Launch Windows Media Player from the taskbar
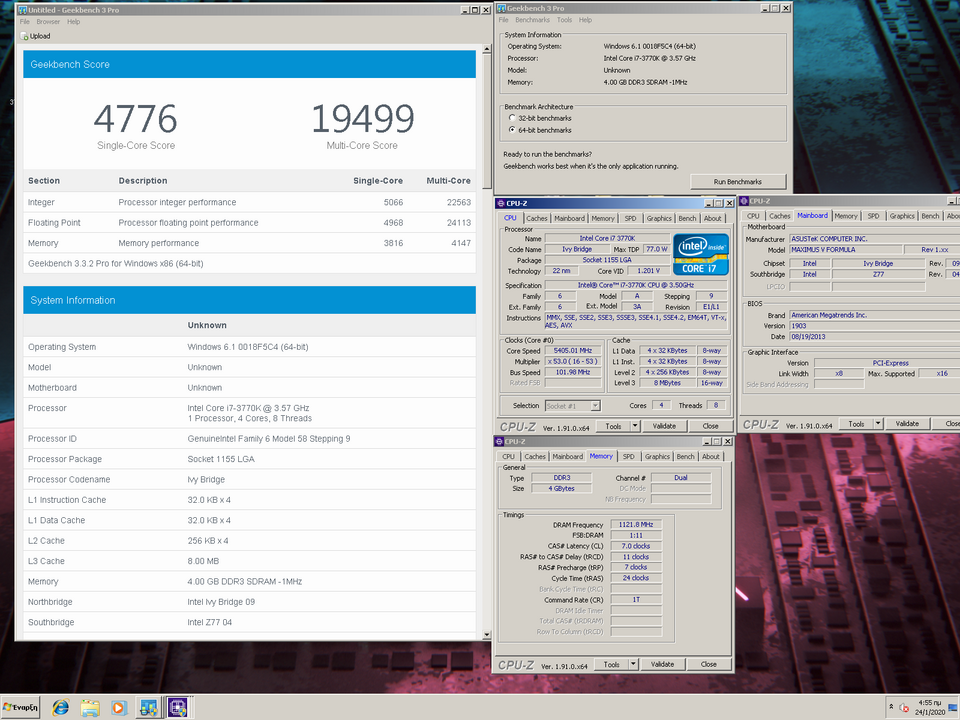Image resolution: width=960 pixels, height=720 pixels. [118, 708]
